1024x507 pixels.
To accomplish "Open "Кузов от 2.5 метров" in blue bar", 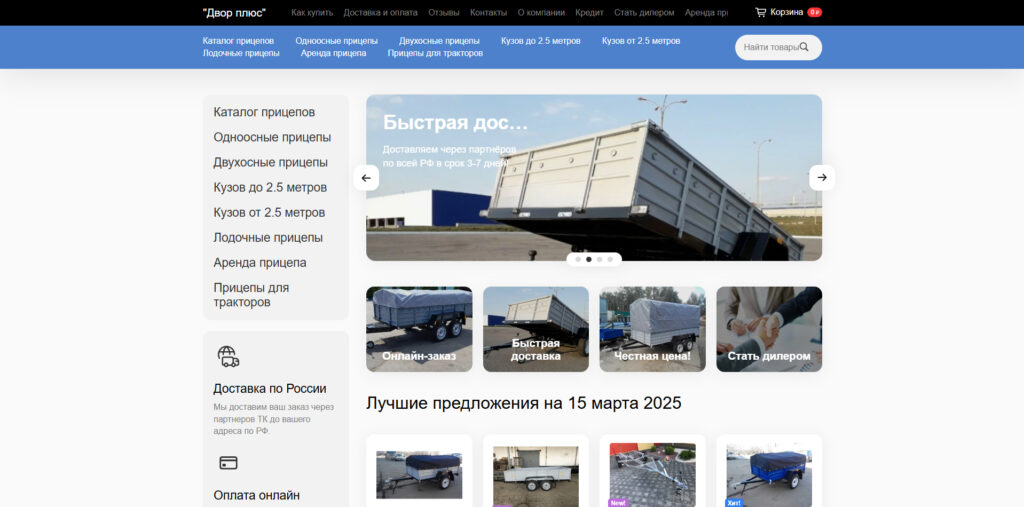I will click(x=641, y=41).
